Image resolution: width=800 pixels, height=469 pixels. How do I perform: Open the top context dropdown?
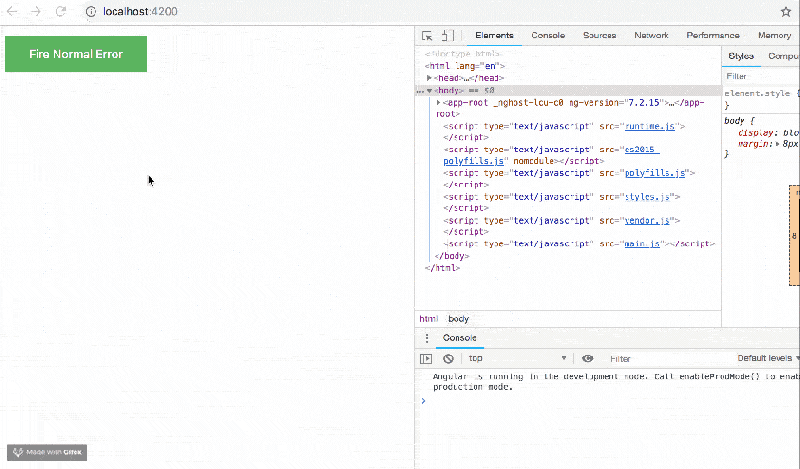(517, 358)
